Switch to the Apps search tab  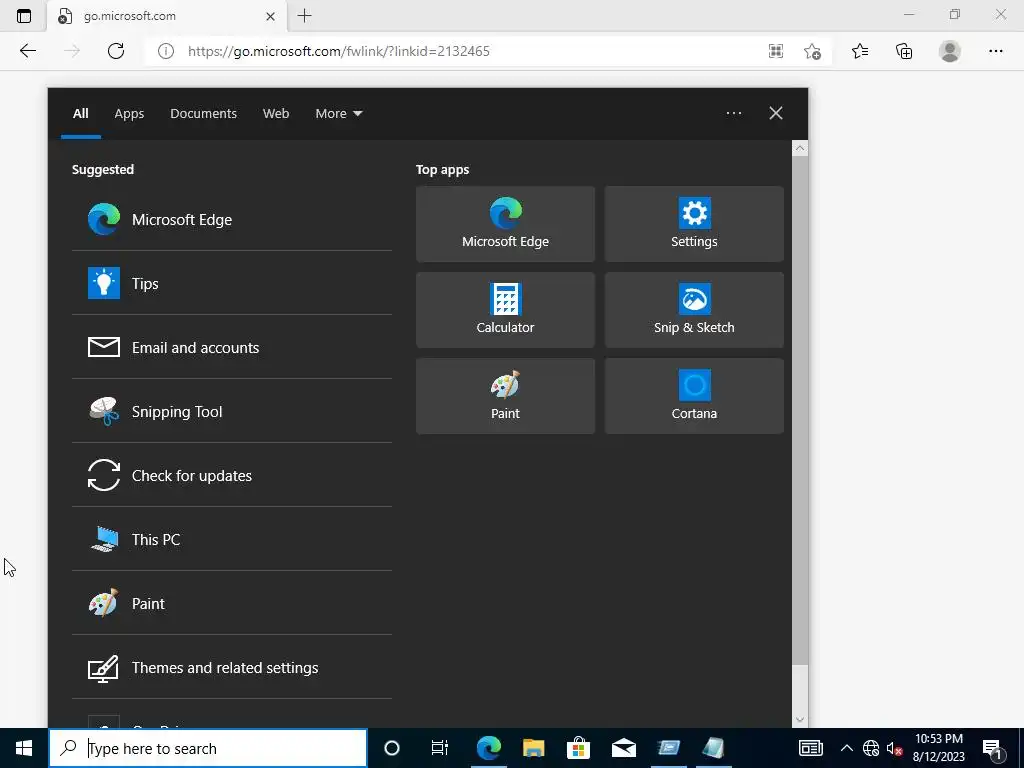click(129, 114)
